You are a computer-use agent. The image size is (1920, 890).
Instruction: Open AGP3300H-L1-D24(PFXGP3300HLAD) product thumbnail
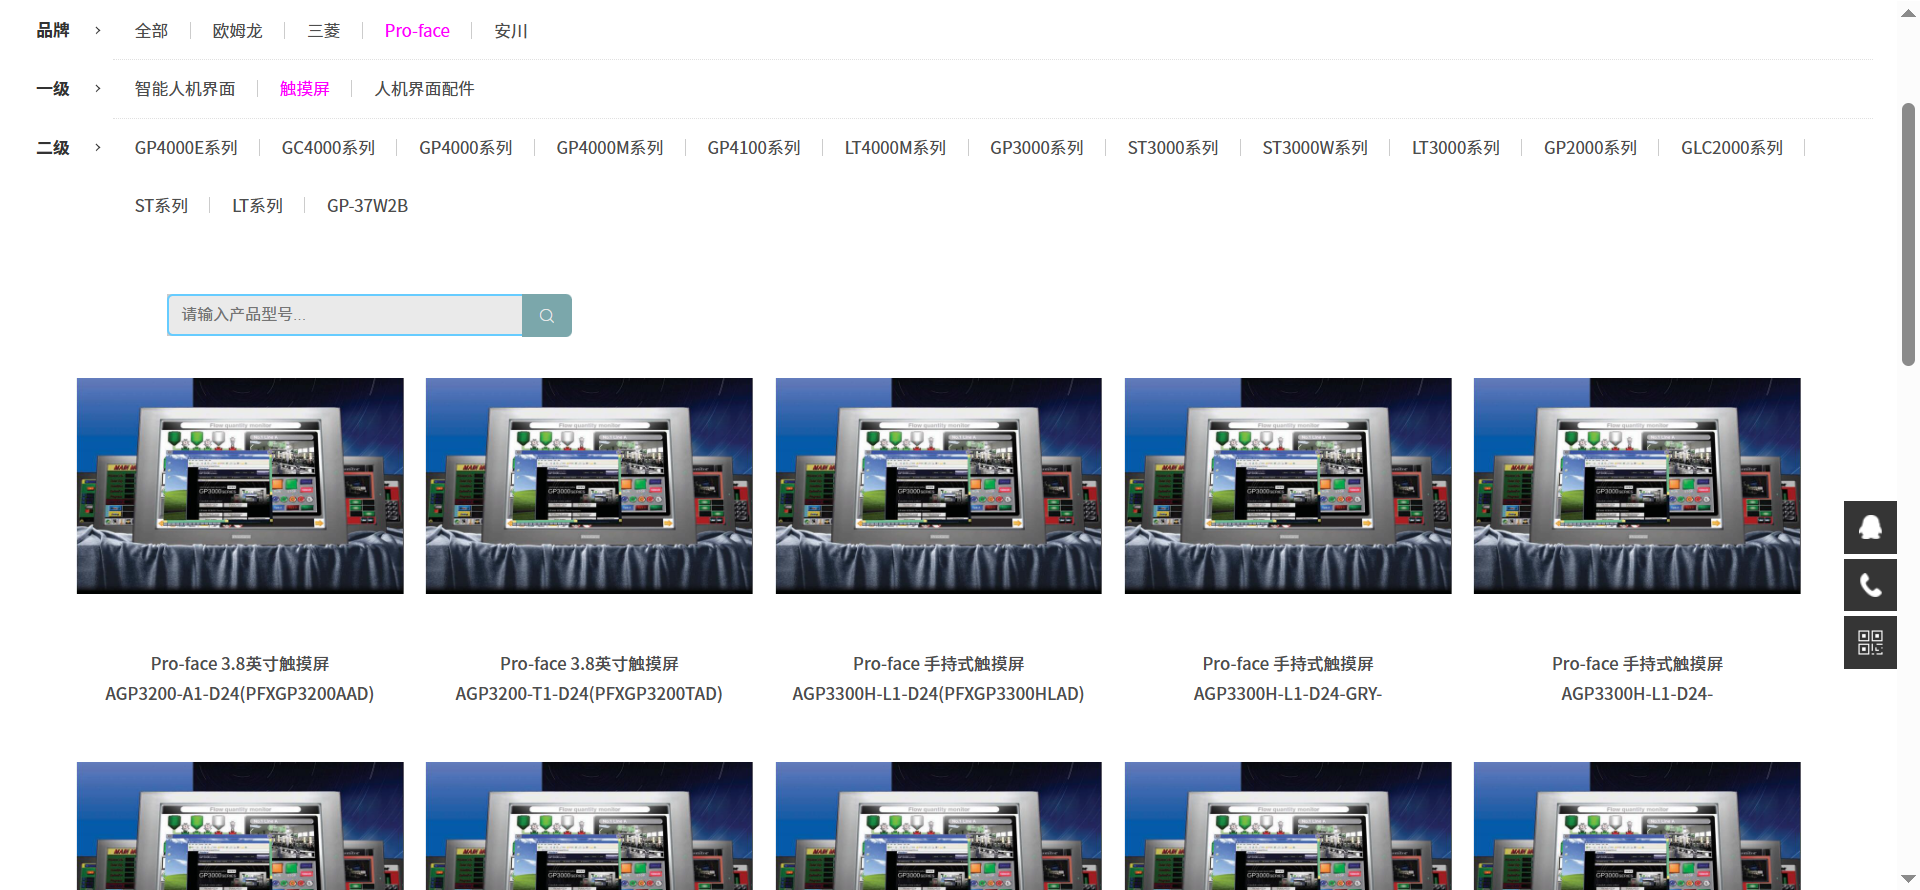[x=938, y=486]
